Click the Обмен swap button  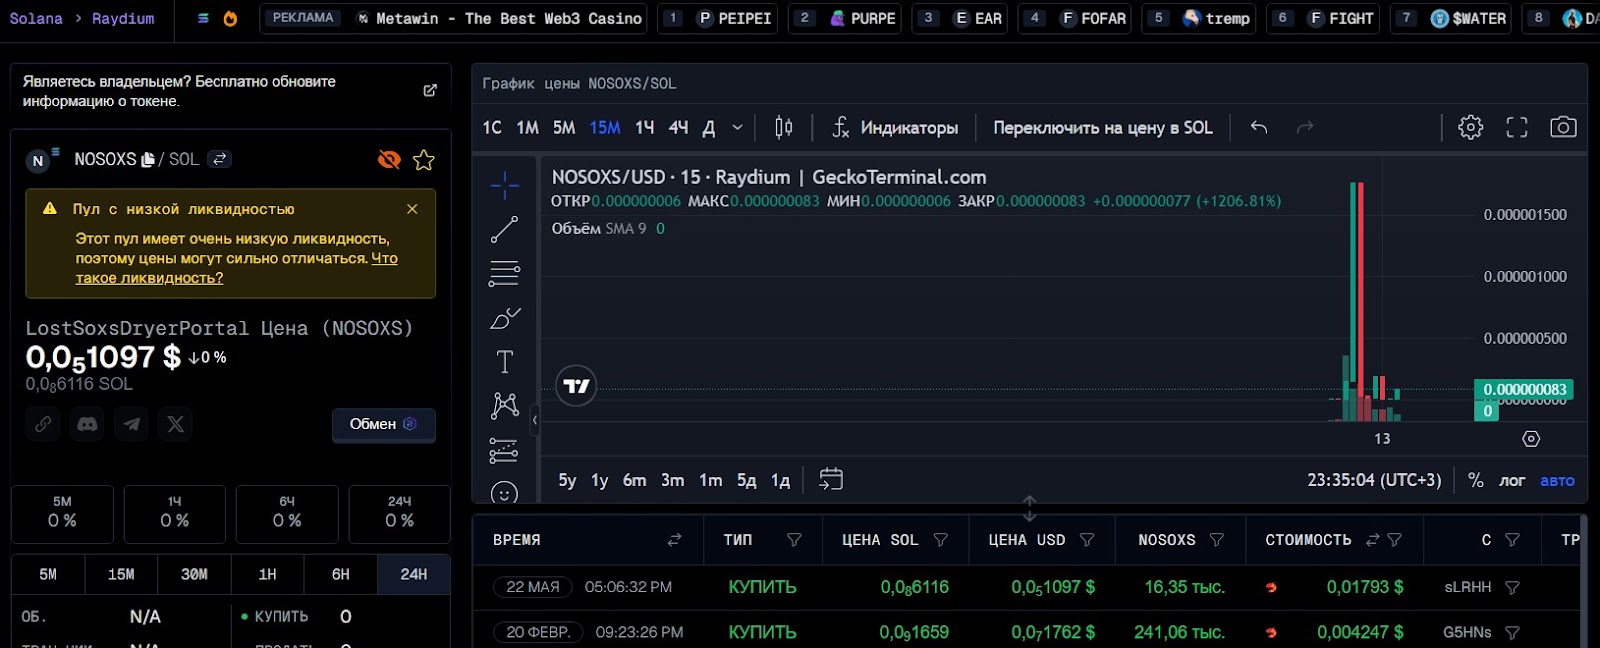coord(383,424)
